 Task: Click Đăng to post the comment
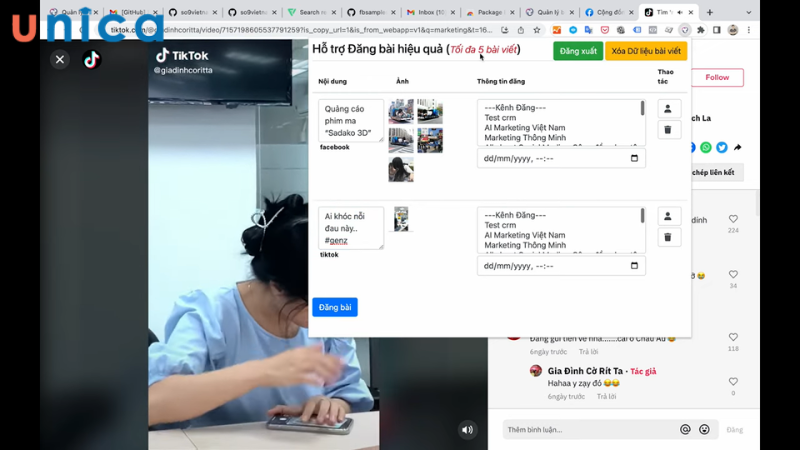[x=735, y=430]
